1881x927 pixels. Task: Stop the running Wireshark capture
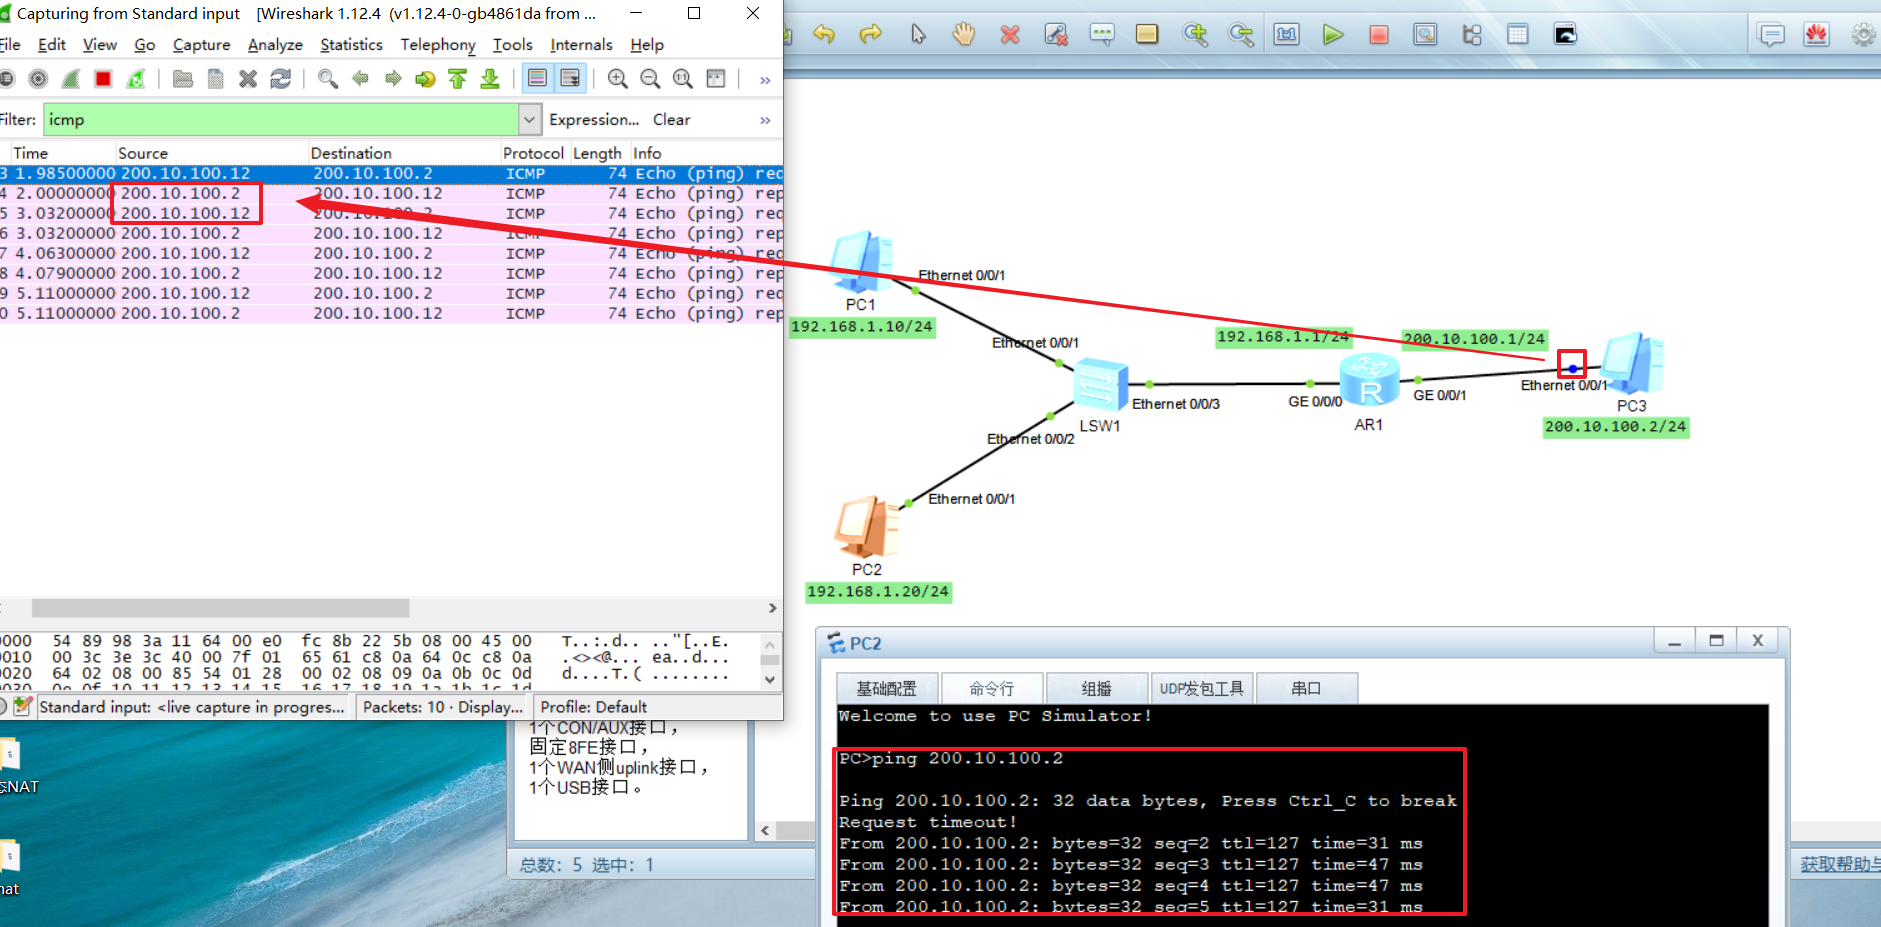click(x=103, y=78)
